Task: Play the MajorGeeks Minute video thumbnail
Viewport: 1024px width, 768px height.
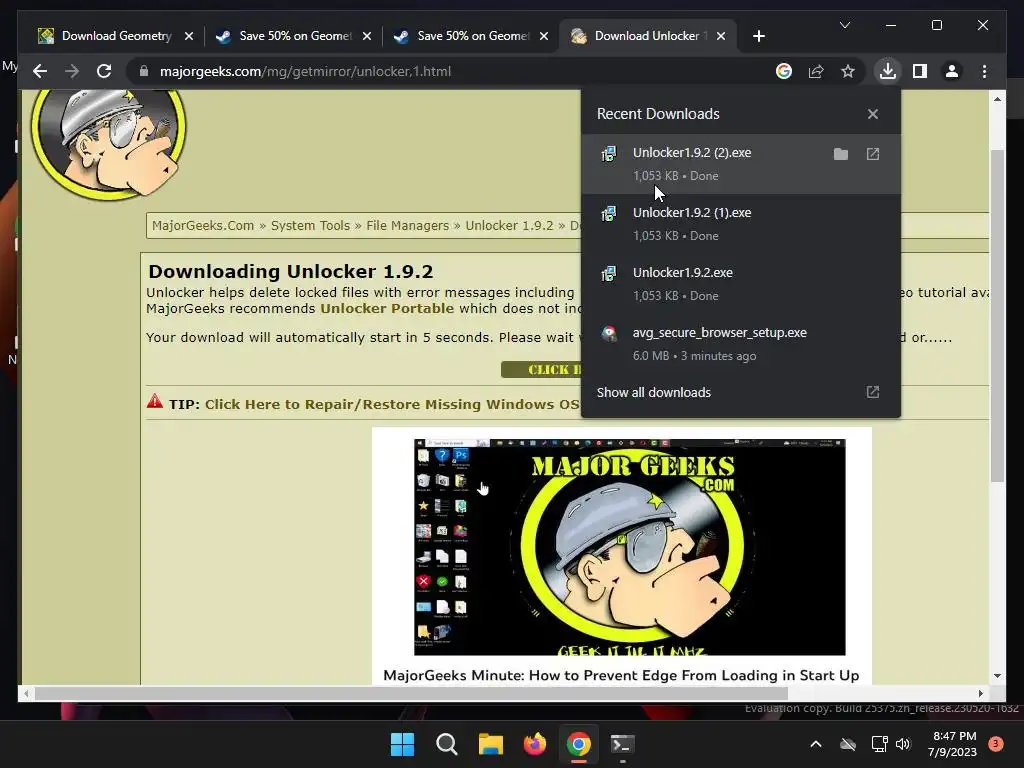Action: coord(630,547)
